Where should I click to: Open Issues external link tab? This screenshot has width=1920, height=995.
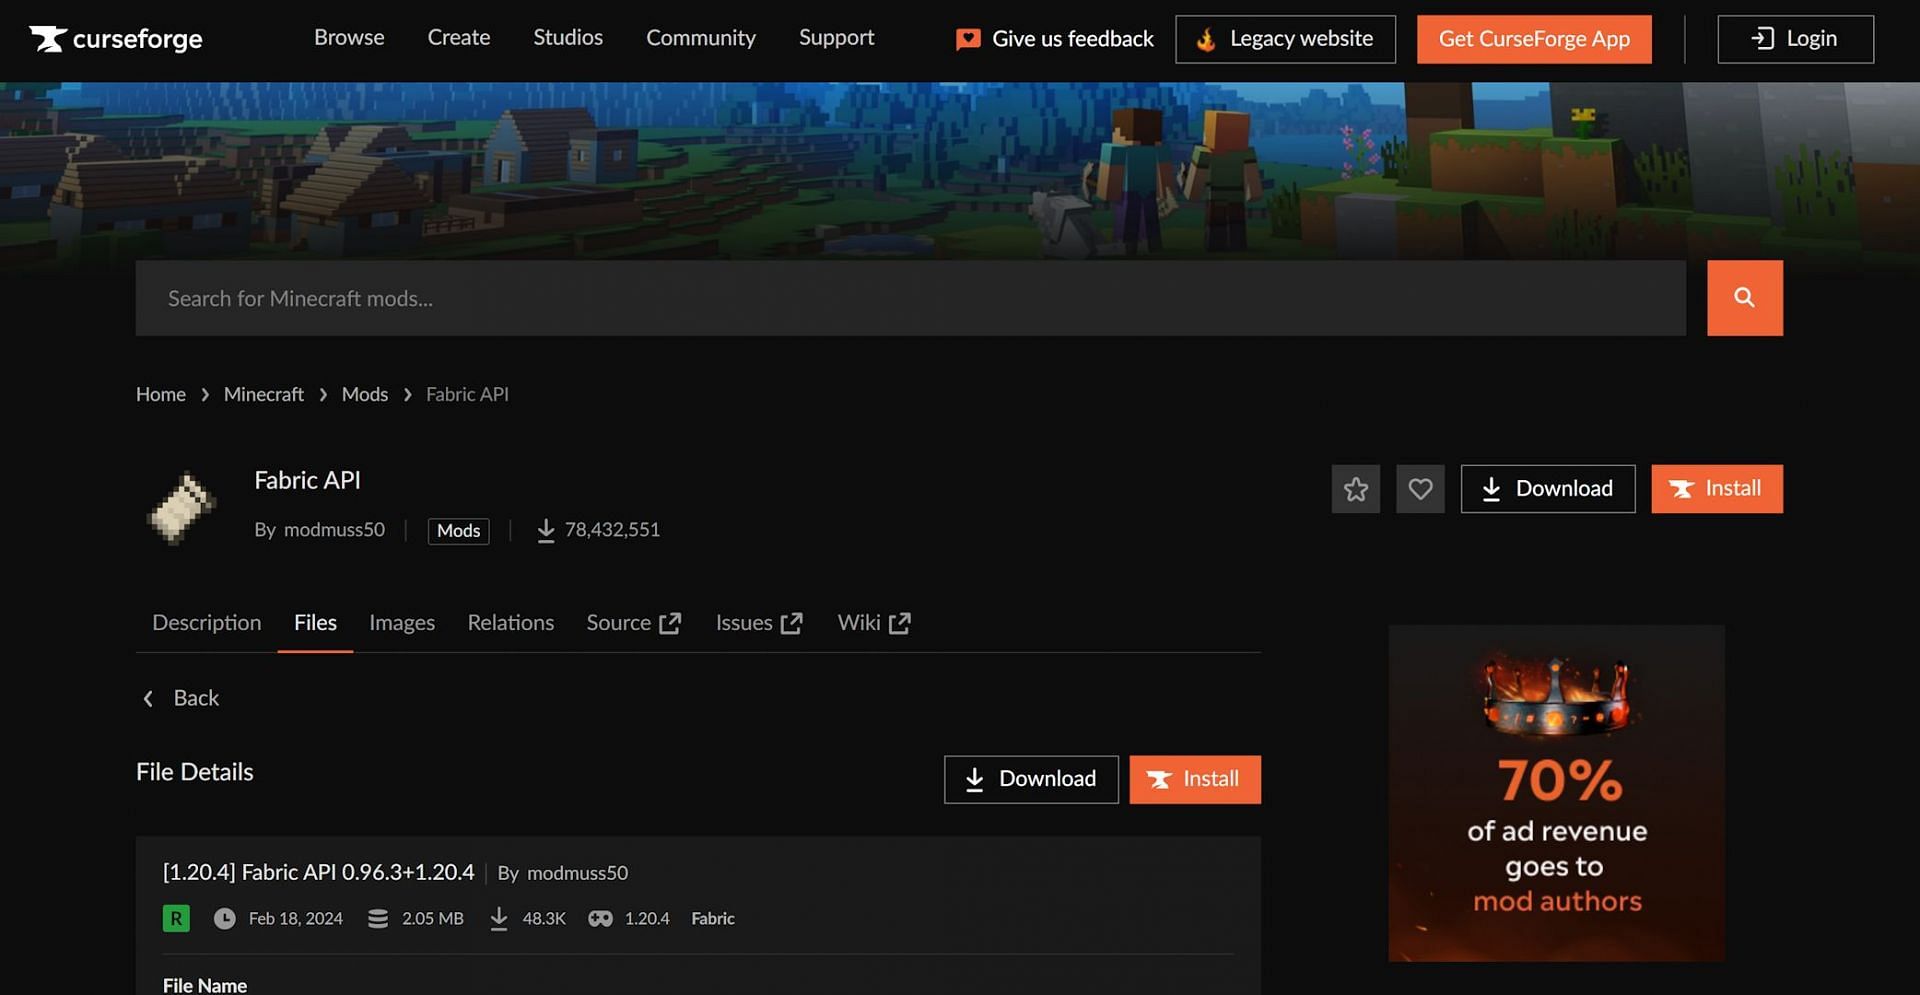(x=759, y=623)
